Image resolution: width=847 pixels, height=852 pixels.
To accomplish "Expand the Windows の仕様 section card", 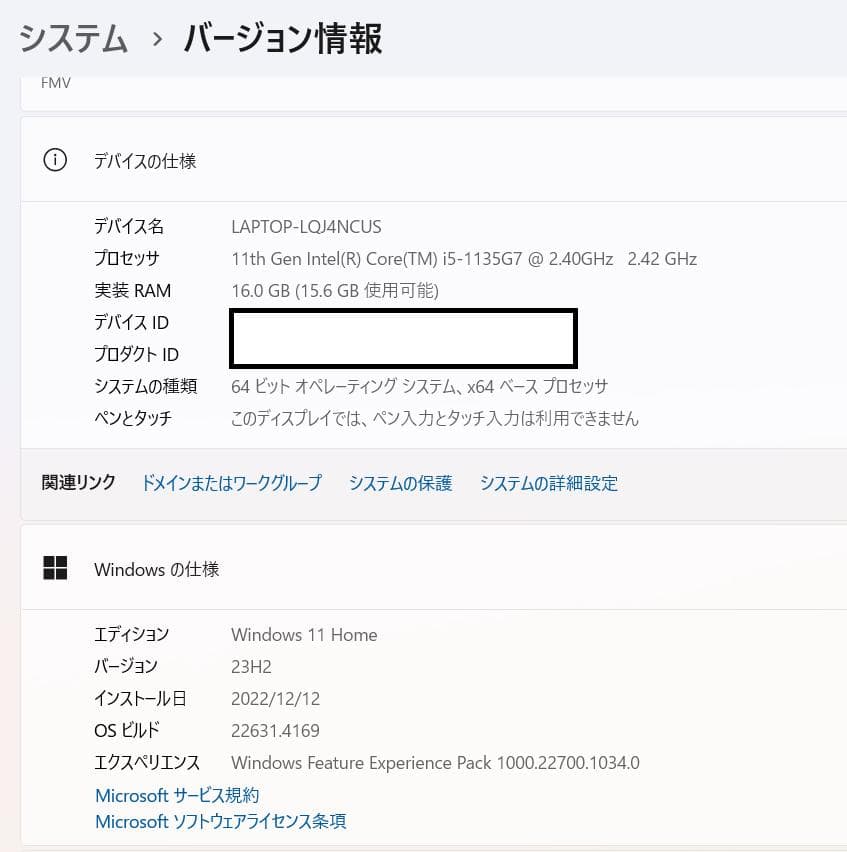I will [157, 569].
